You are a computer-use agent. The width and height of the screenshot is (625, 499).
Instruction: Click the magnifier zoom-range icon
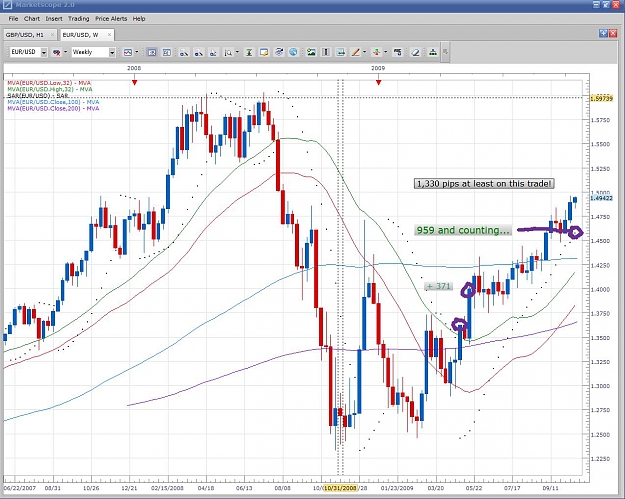(x=228, y=52)
